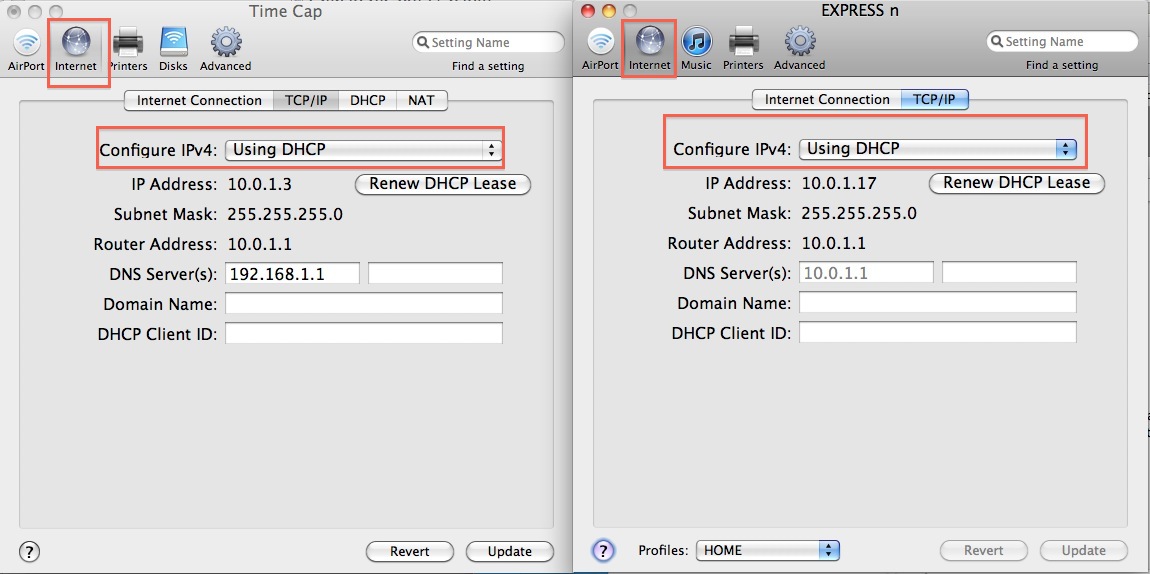Viewport: 1150px width, 574px height.
Task: Open AirPort pane in EXPRESS n window
Action: point(601,48)
